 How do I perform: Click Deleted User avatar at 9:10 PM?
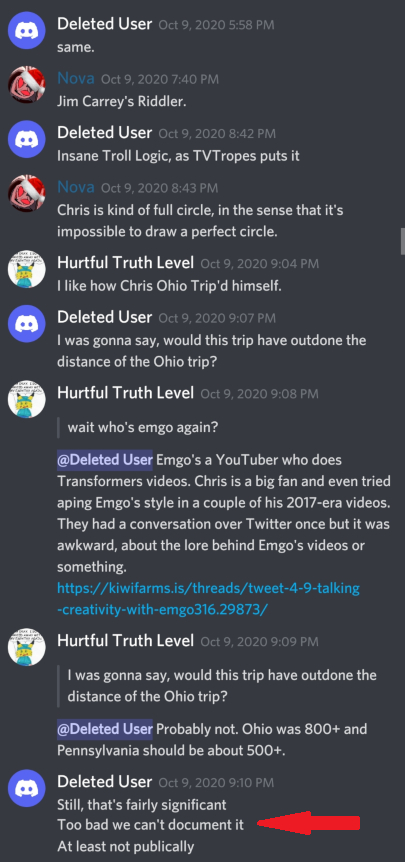click(26, 788)
